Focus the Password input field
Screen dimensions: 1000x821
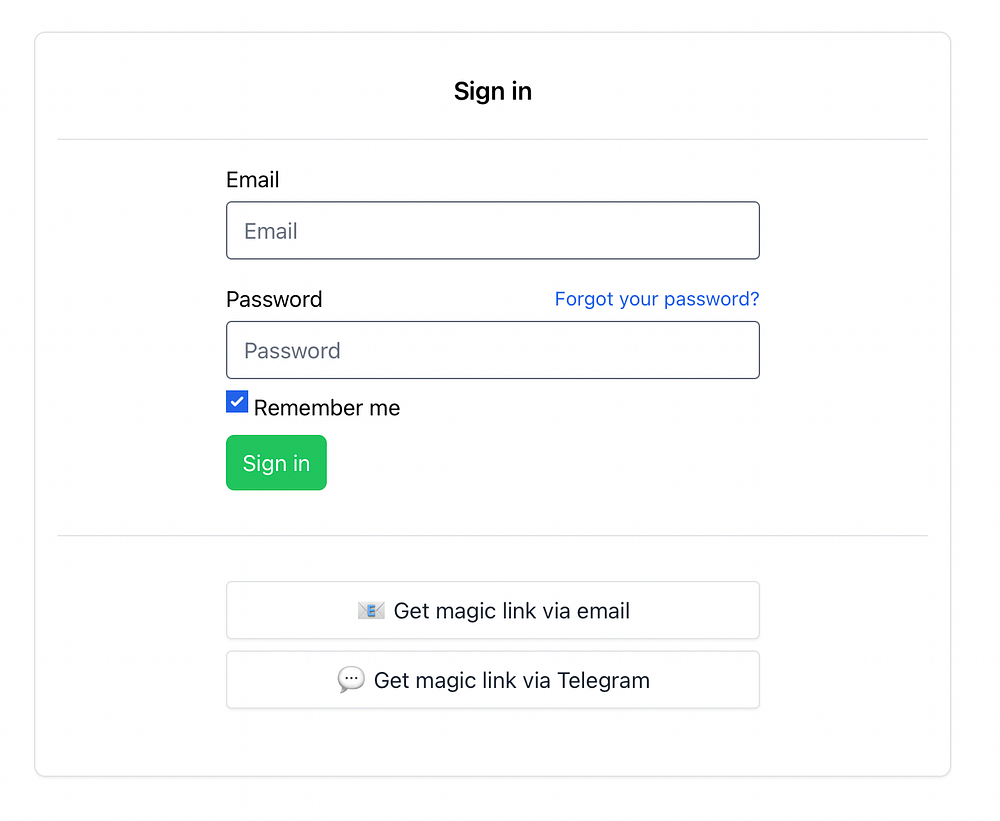[x=492, y=351]
